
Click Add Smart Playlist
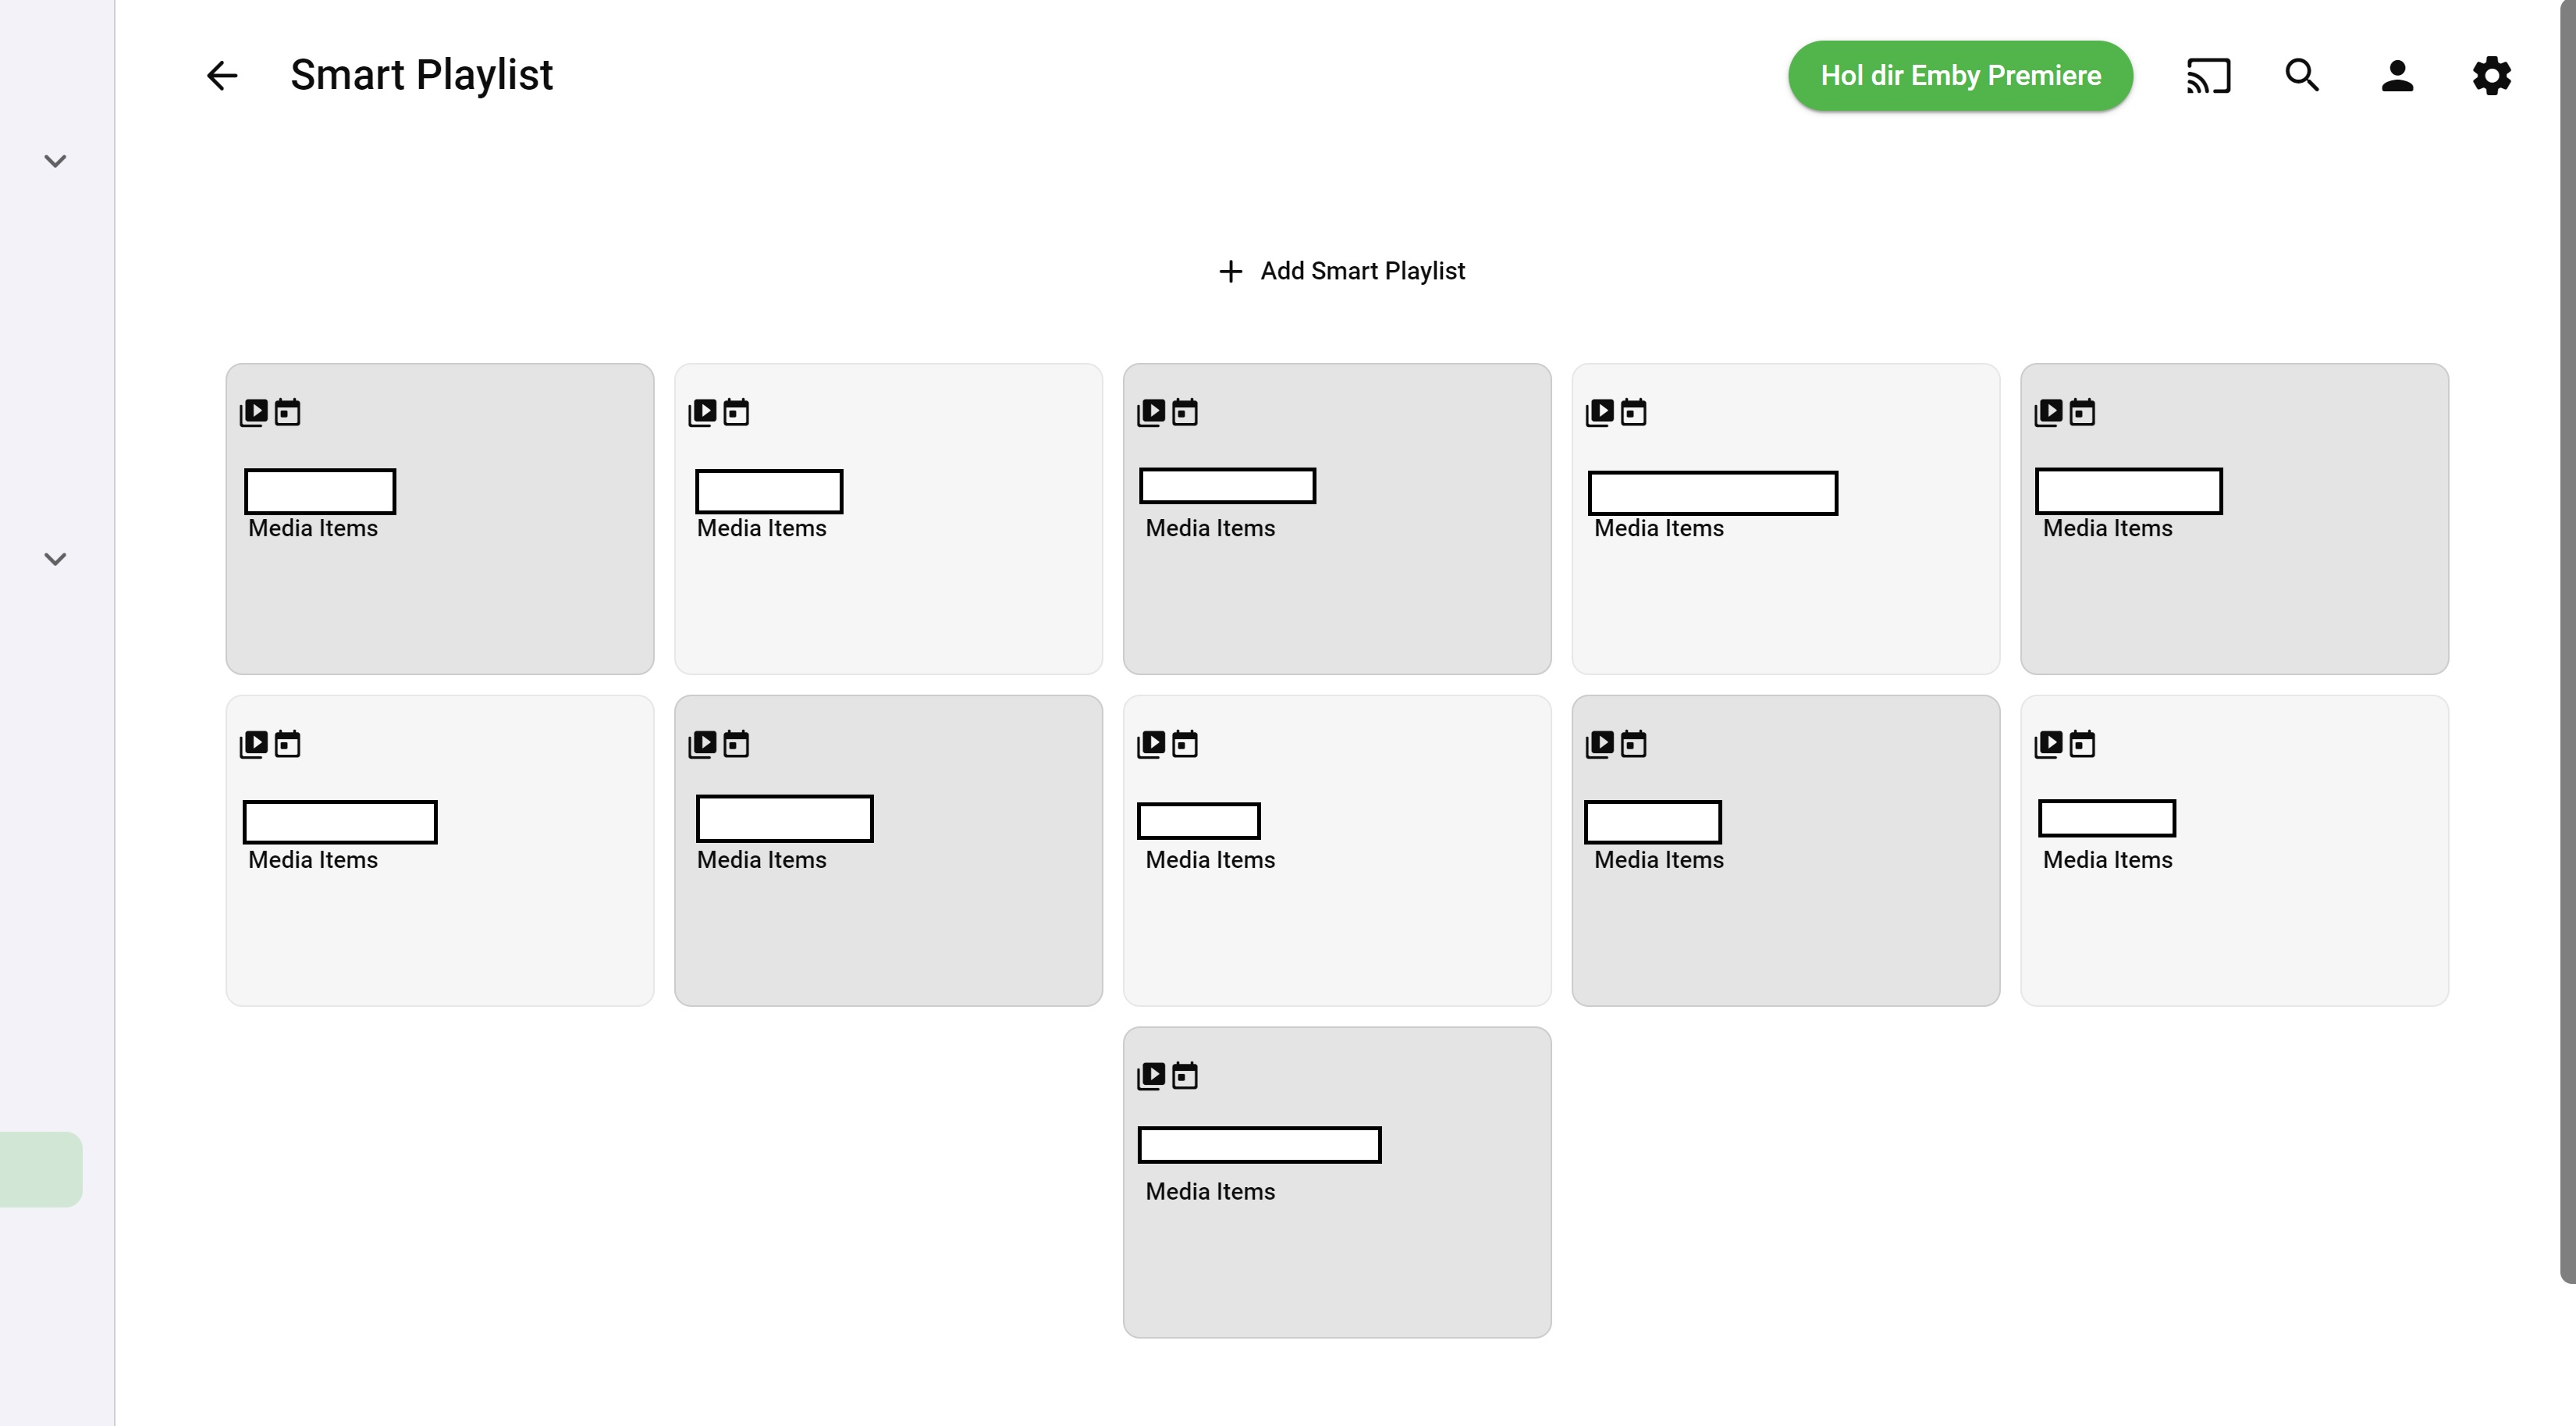pyautogui.click(x=1342, y=270)
